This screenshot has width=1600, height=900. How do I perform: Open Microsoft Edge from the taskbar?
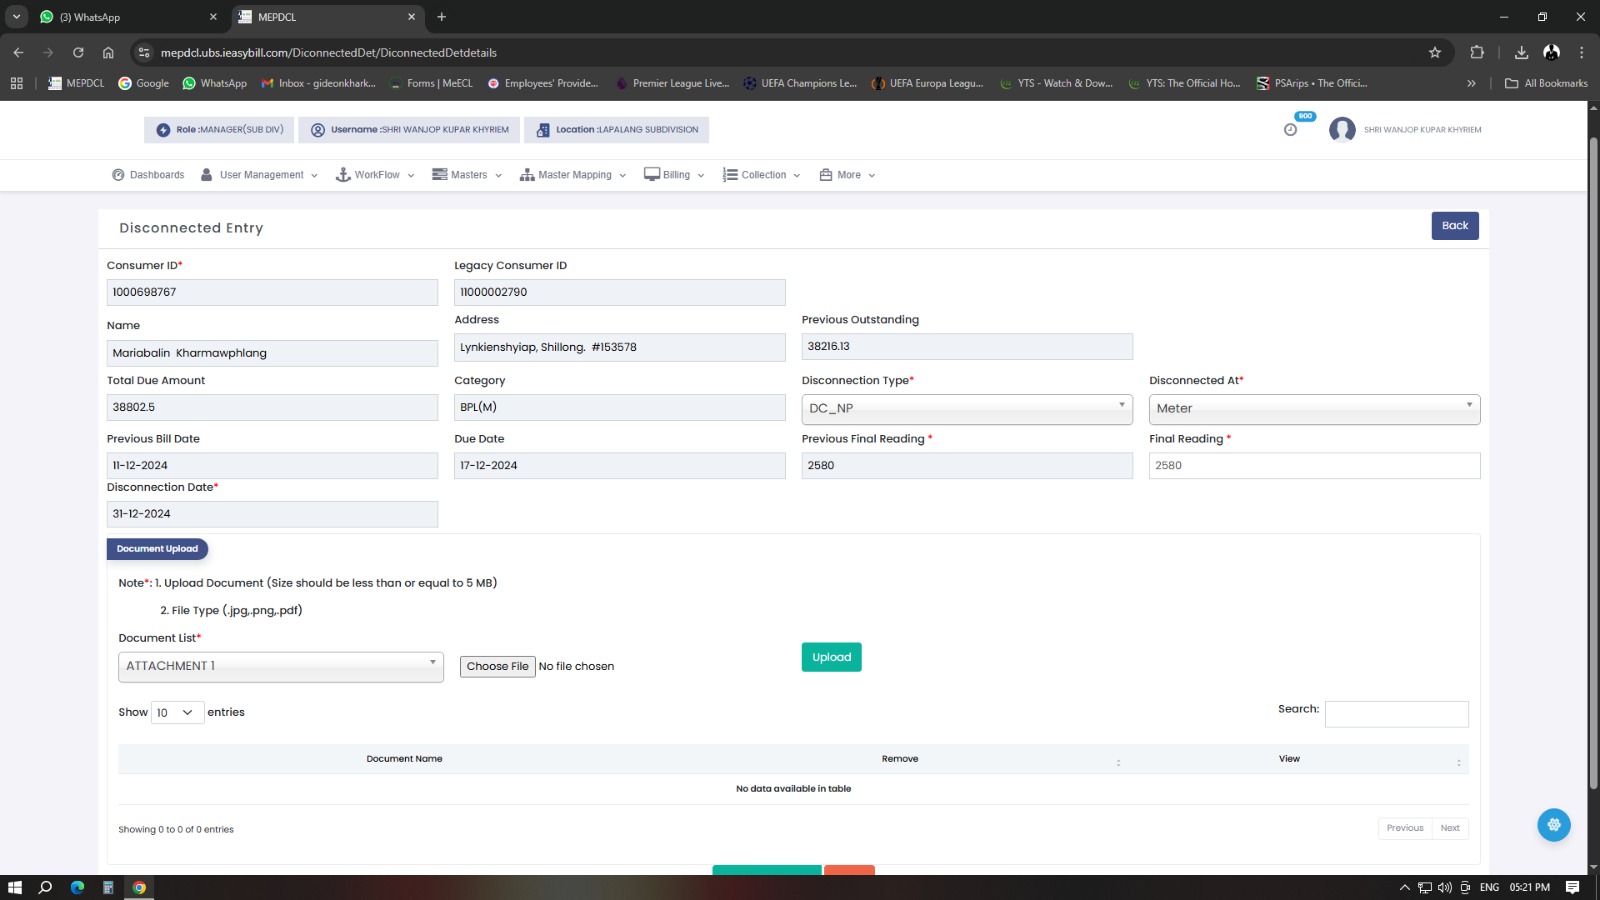(x=77, y=887)
